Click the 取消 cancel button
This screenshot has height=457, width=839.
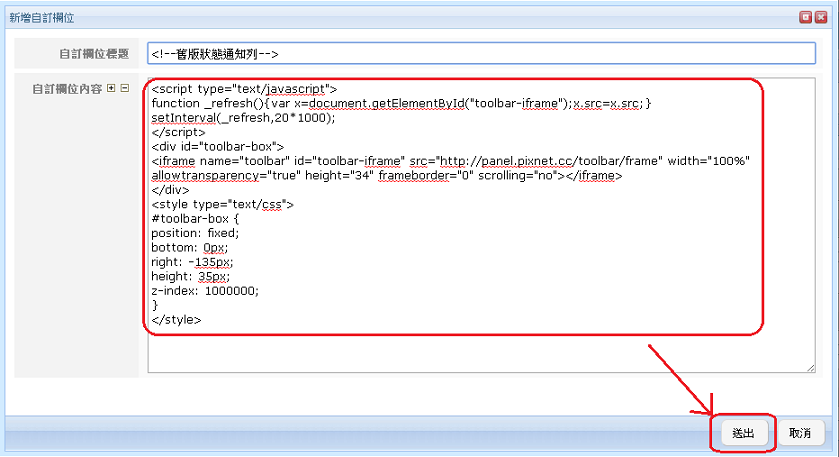point(800,432)
